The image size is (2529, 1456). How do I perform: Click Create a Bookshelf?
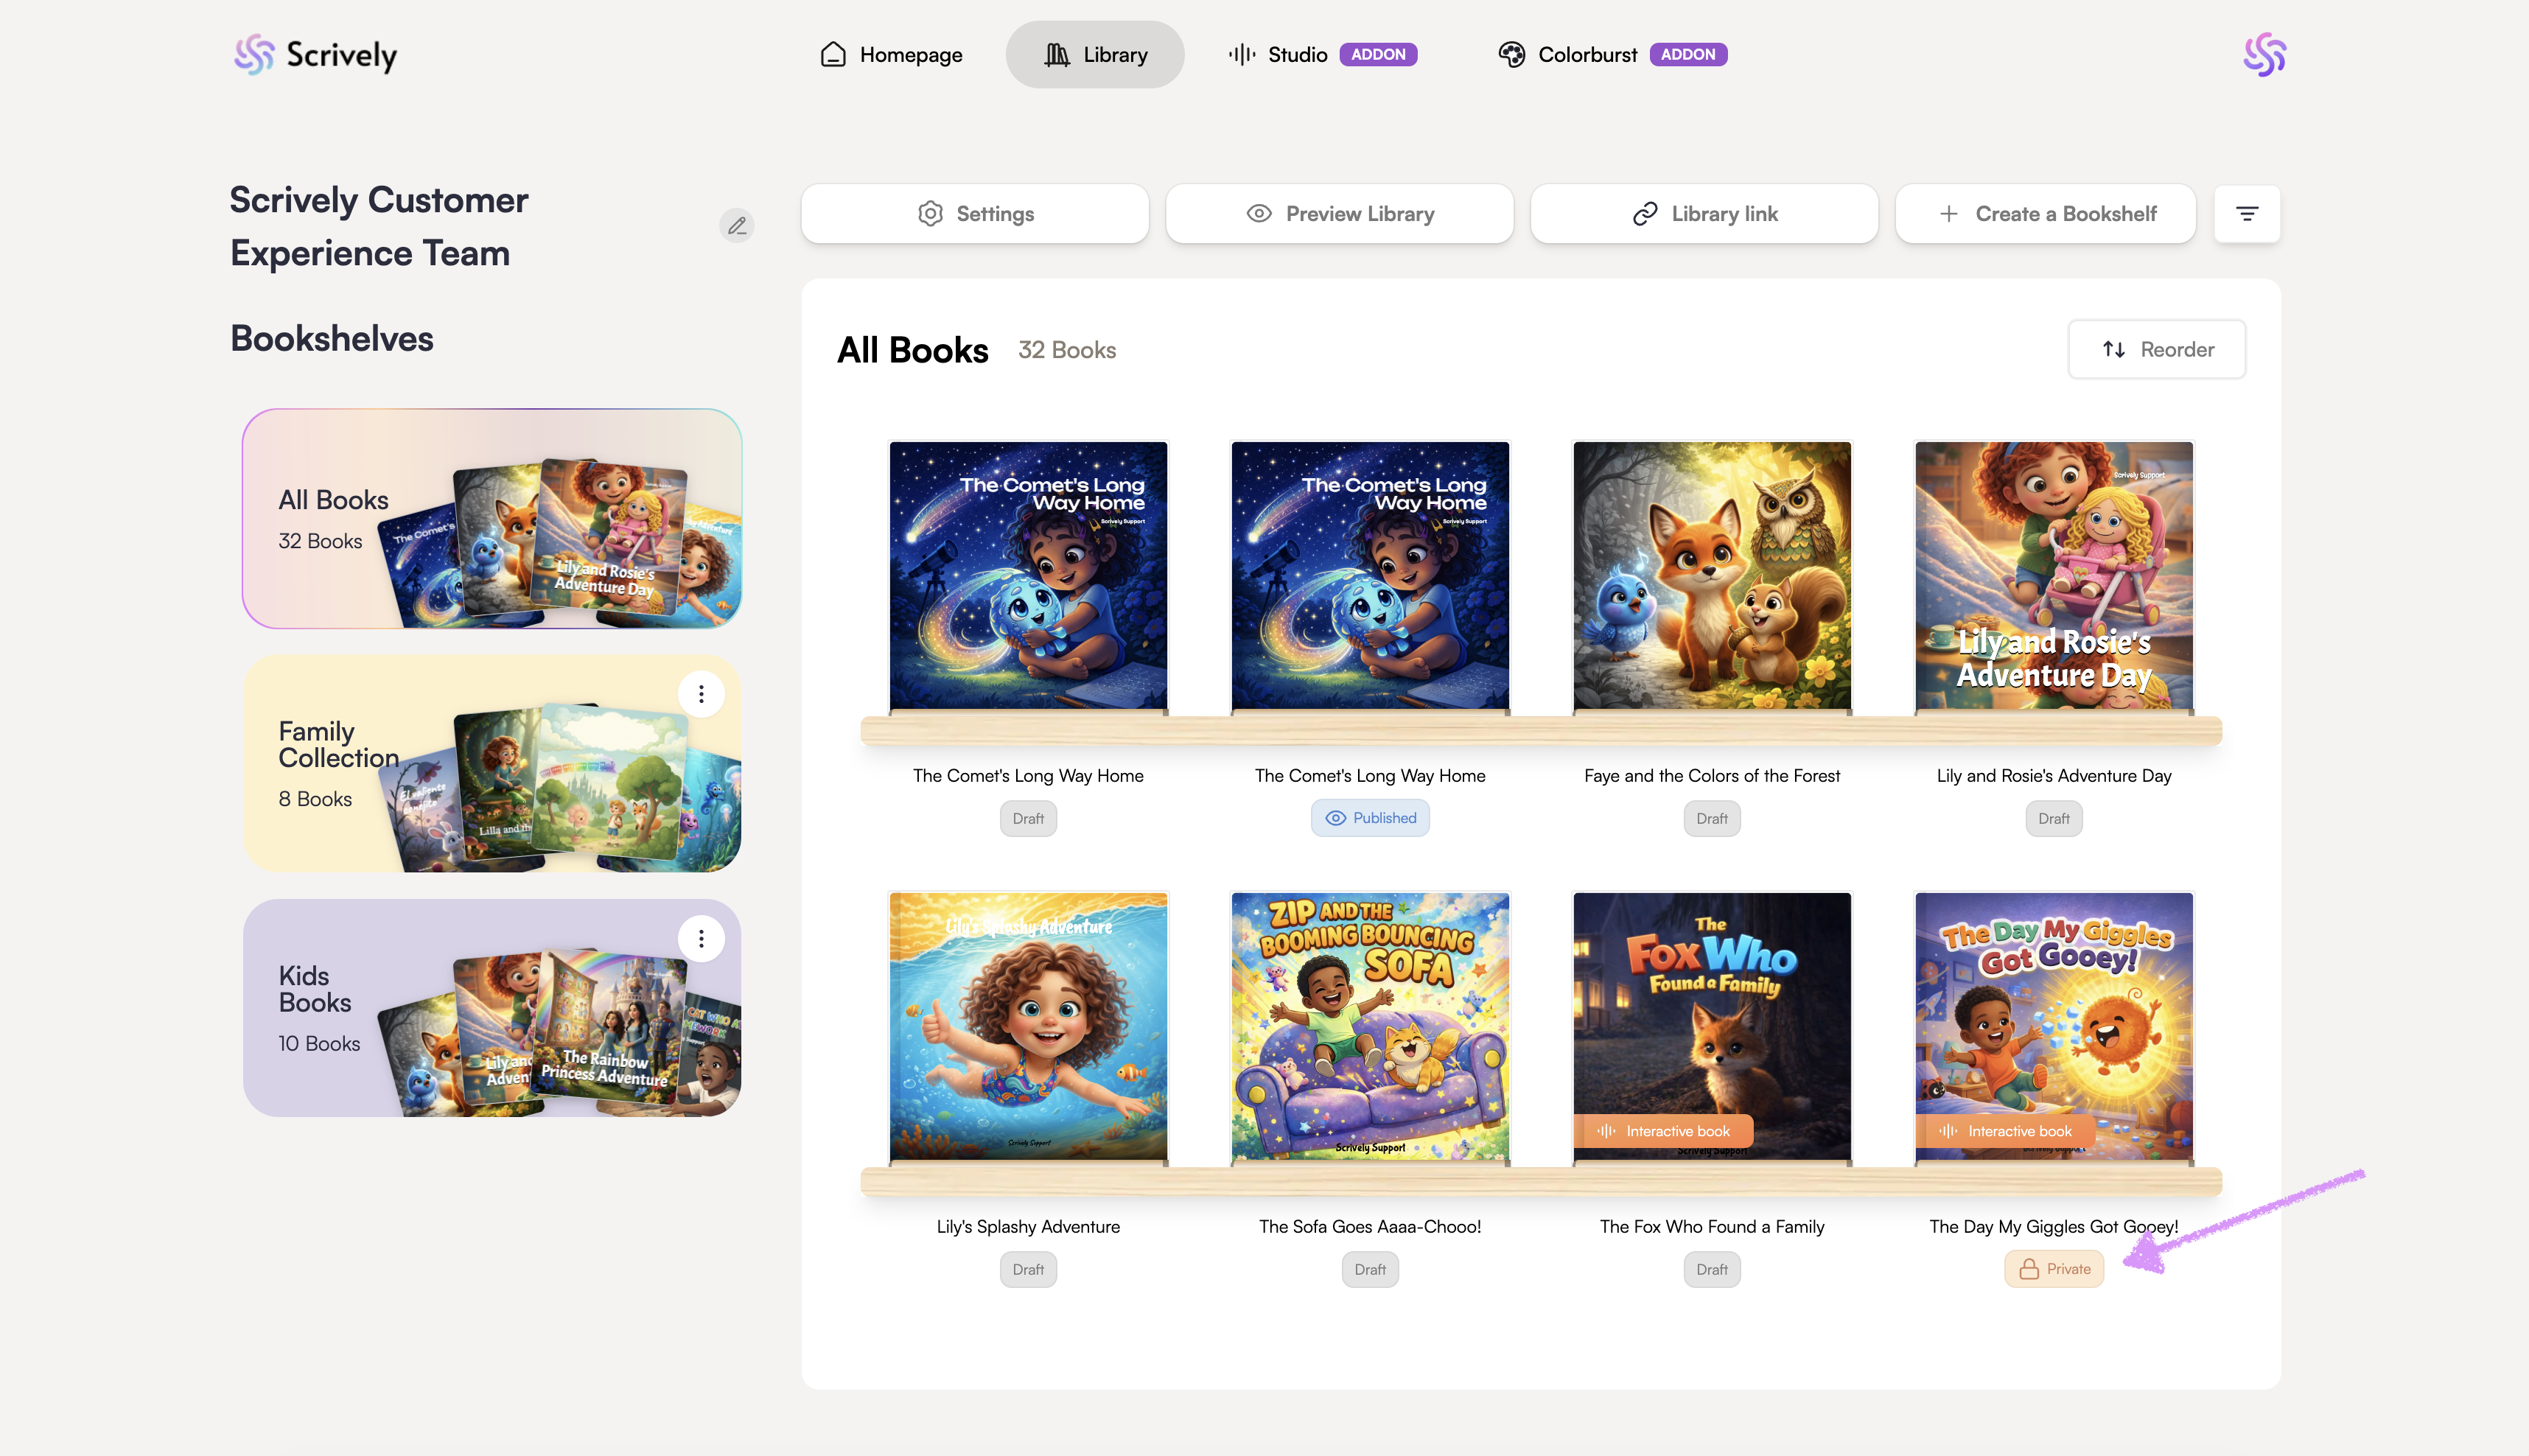pos(2045,214)
